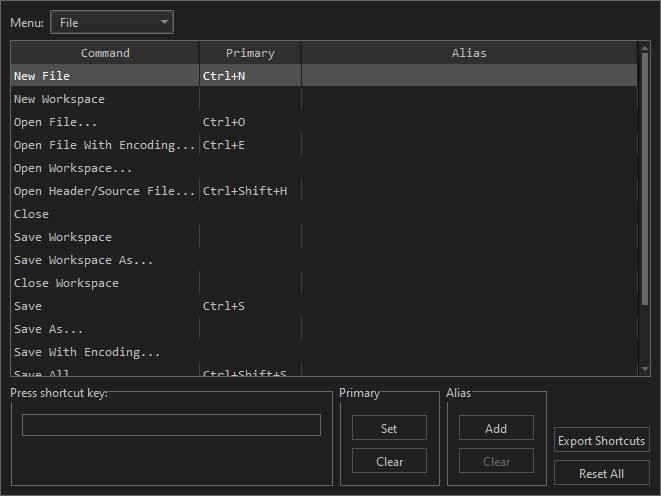Click the scrollbar down arrow
The width and height of the screenshot is (661, 496).
tap(645, 369)
